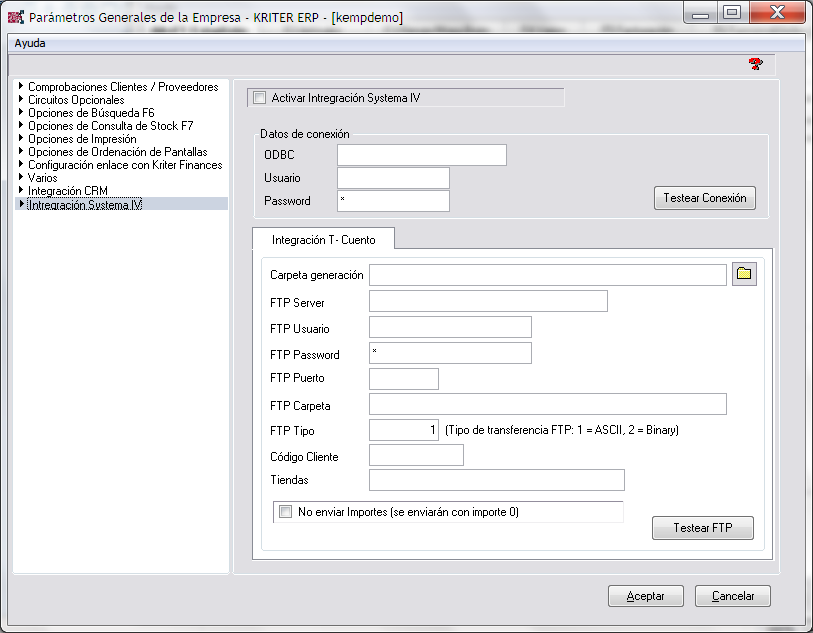The height and width of the screenshot is (633, 813).
Task: Expand Opciones de Consulta de Stock F7 arrow
Action: coord(21,124)
